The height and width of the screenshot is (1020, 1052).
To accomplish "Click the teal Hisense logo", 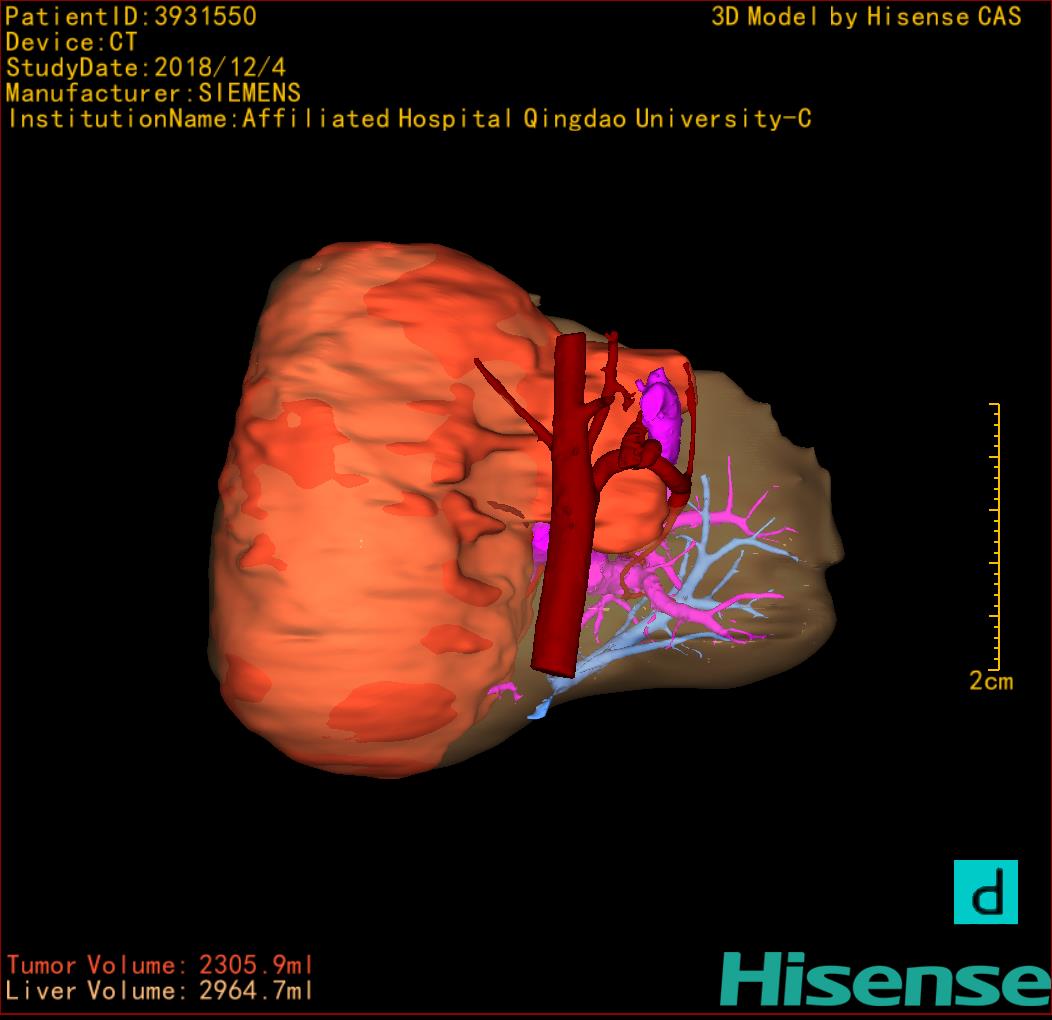I will [884, 979].
